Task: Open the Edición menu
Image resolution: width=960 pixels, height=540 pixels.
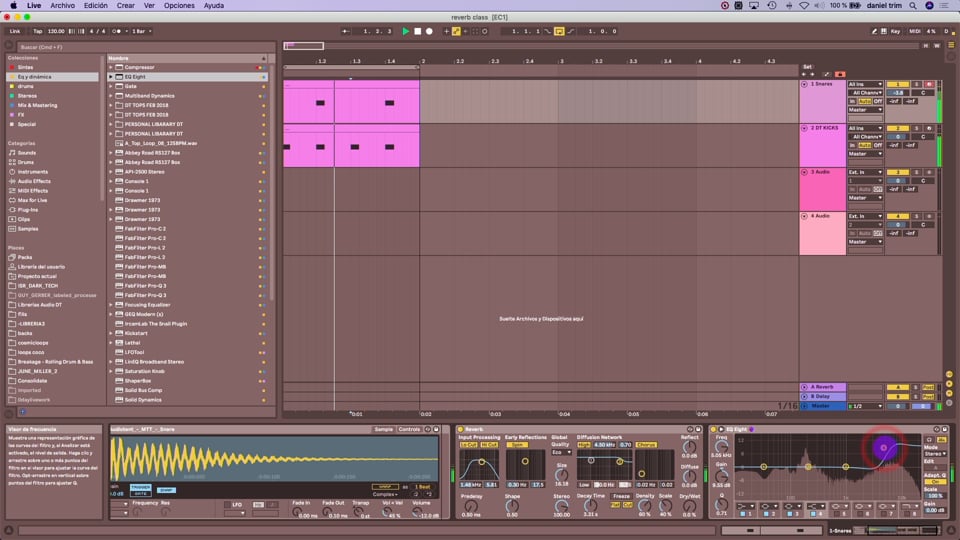Action: coord(96,6)
